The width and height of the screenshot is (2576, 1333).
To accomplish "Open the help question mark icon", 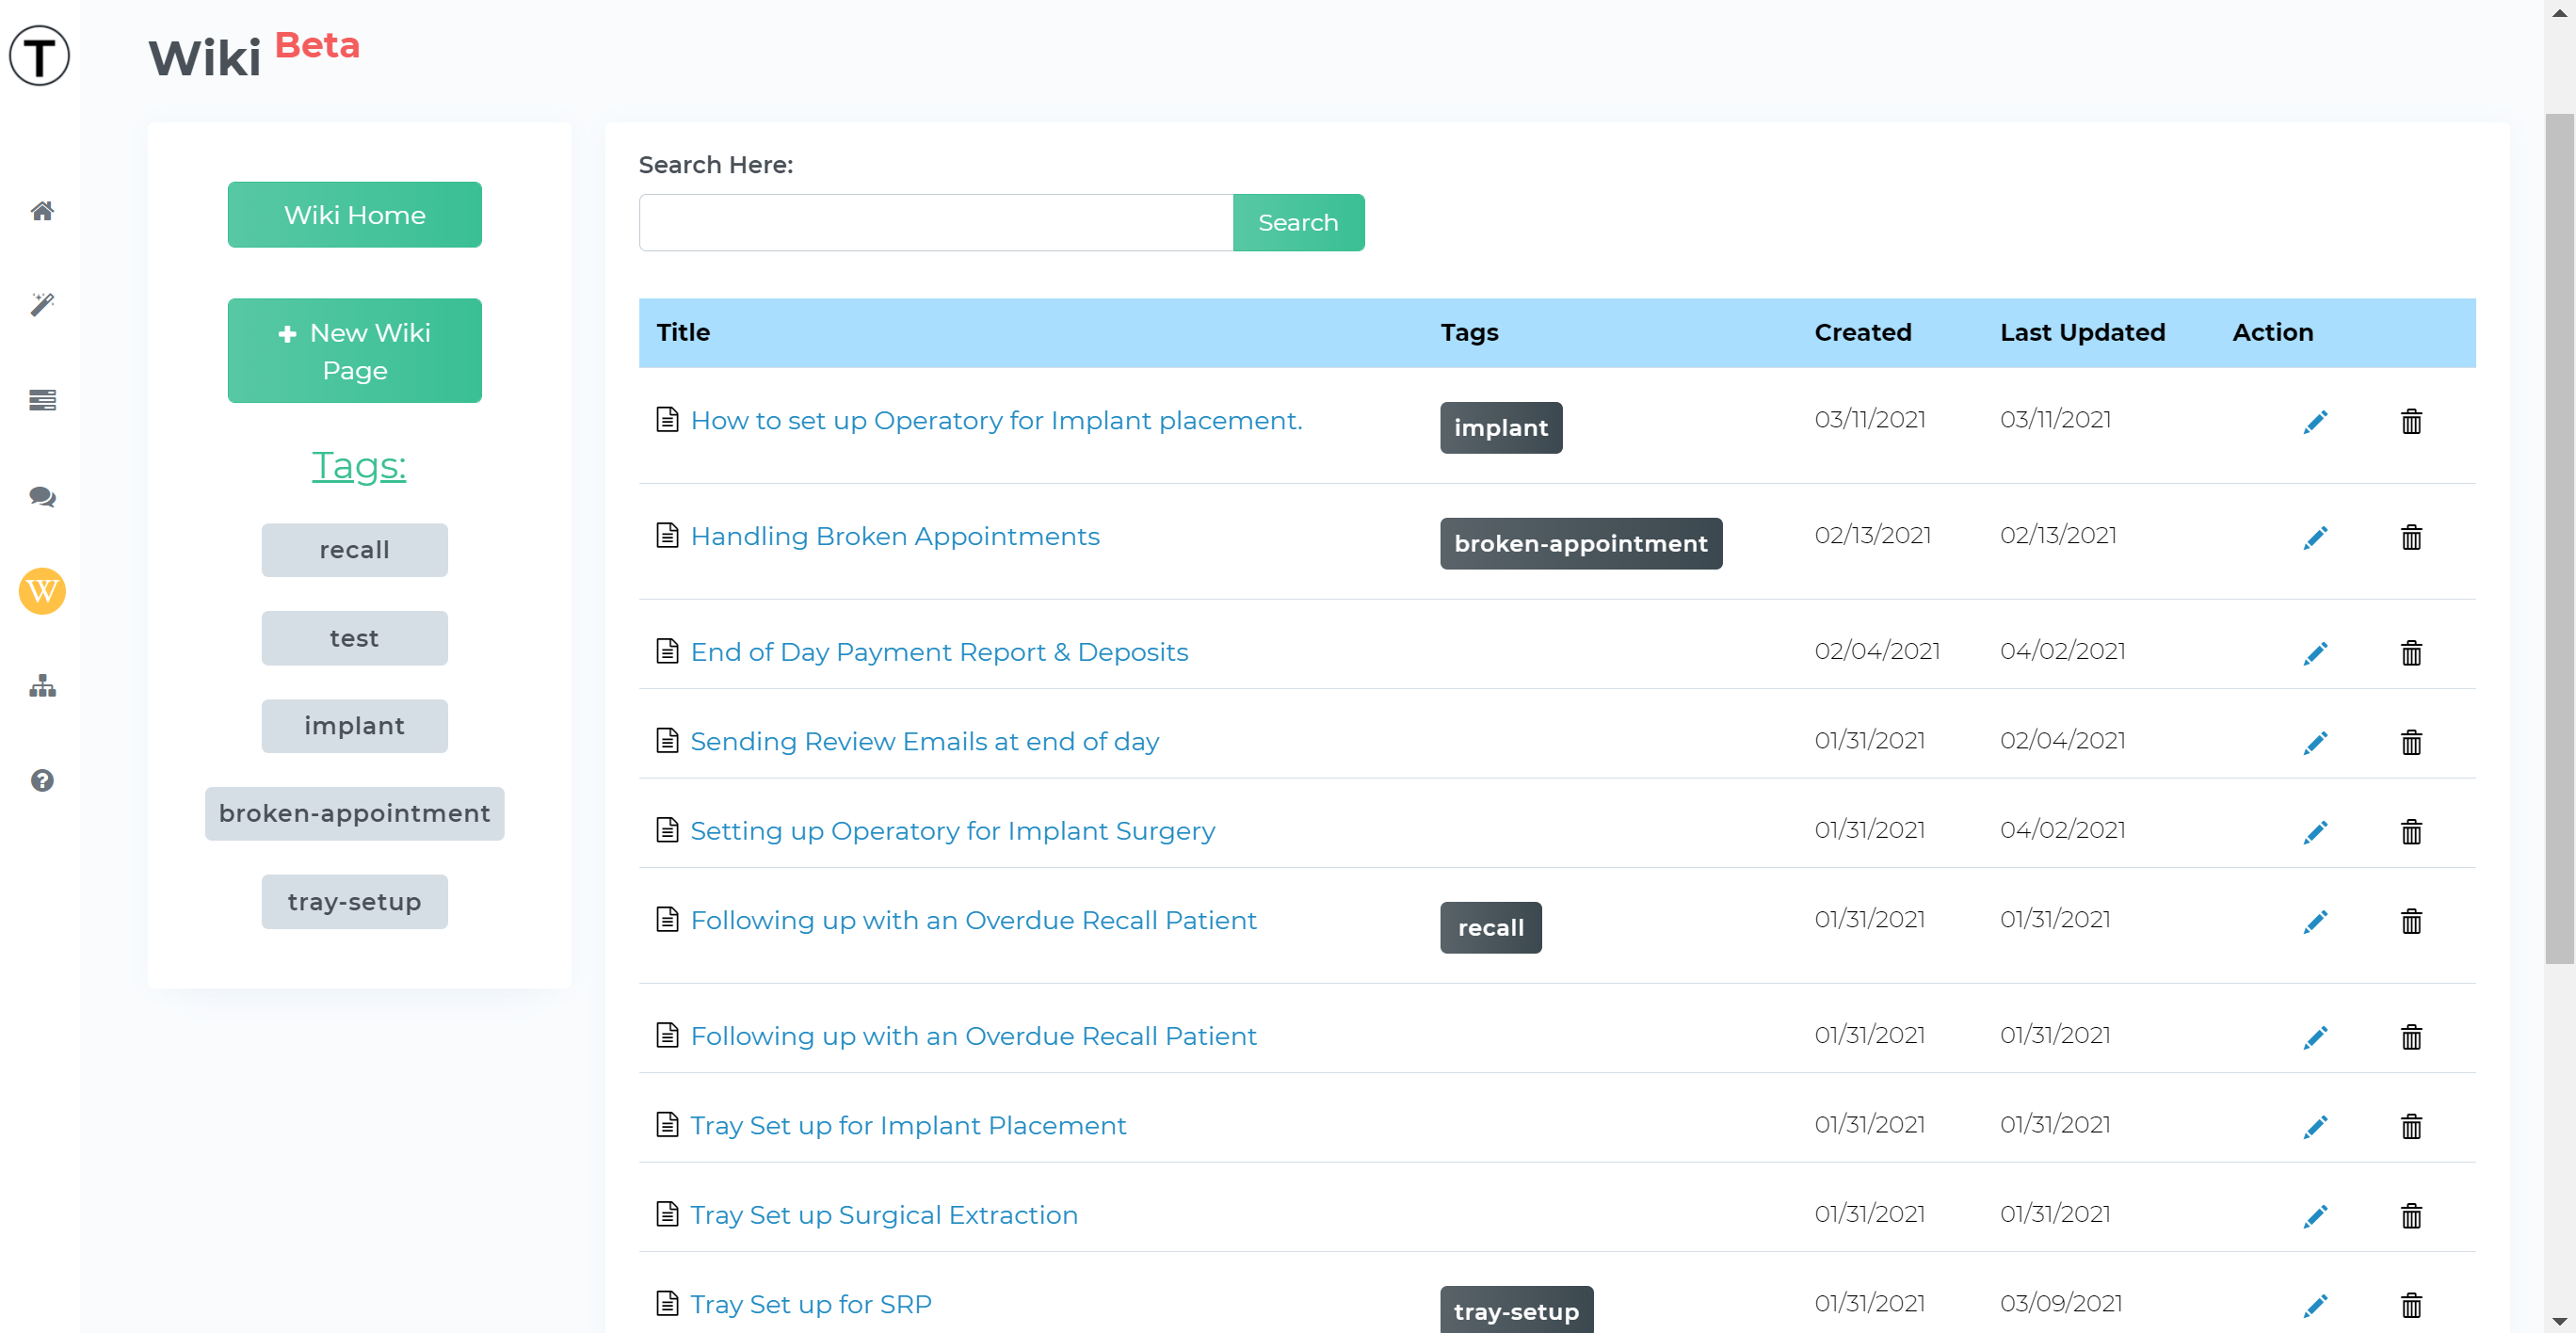I will (42, 781).
